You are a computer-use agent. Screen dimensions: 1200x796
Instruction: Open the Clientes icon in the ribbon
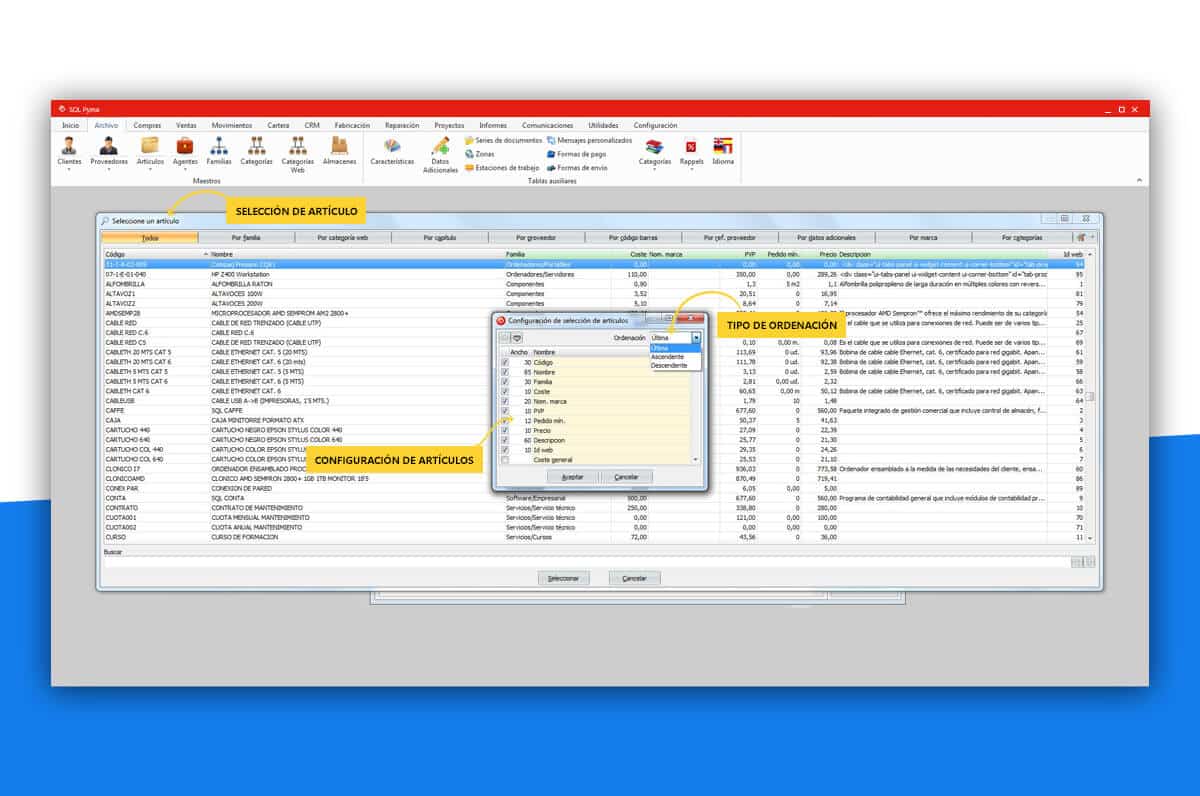tap(69, 147)
